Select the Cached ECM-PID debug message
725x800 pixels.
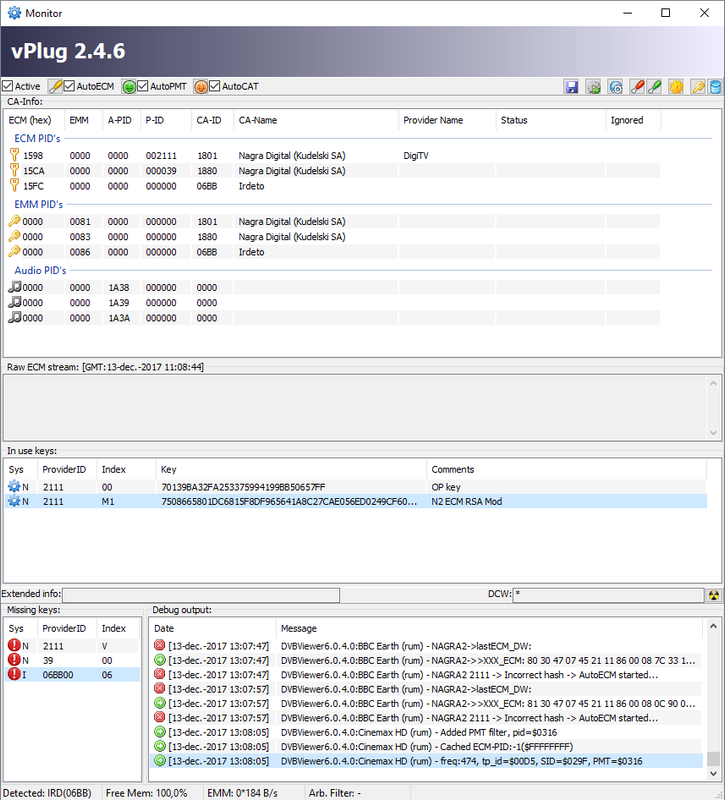pos(427,746)
